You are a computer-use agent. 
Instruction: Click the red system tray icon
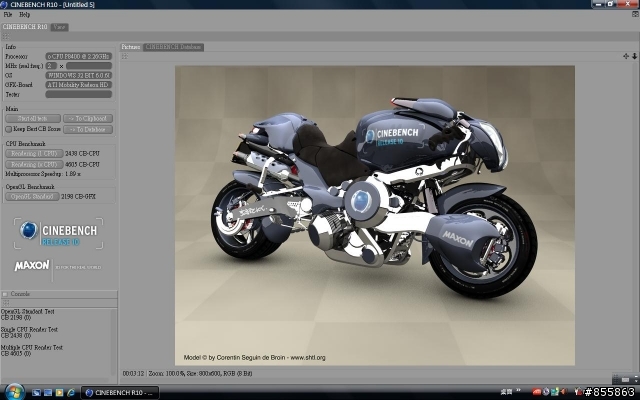click(536, 392)
